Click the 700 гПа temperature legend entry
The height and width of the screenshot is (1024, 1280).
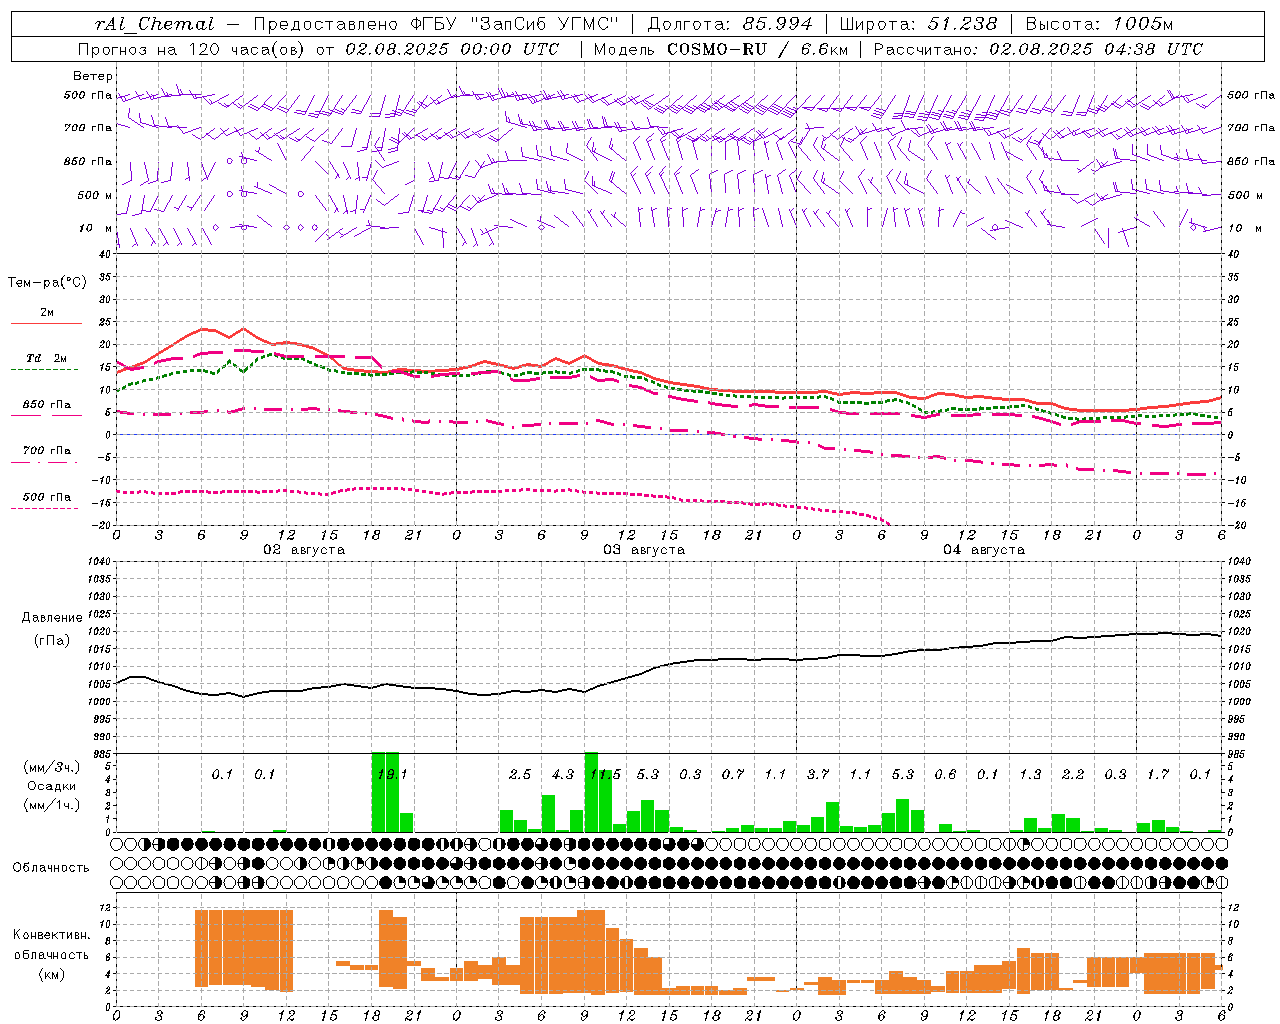(x=47, y=451)
